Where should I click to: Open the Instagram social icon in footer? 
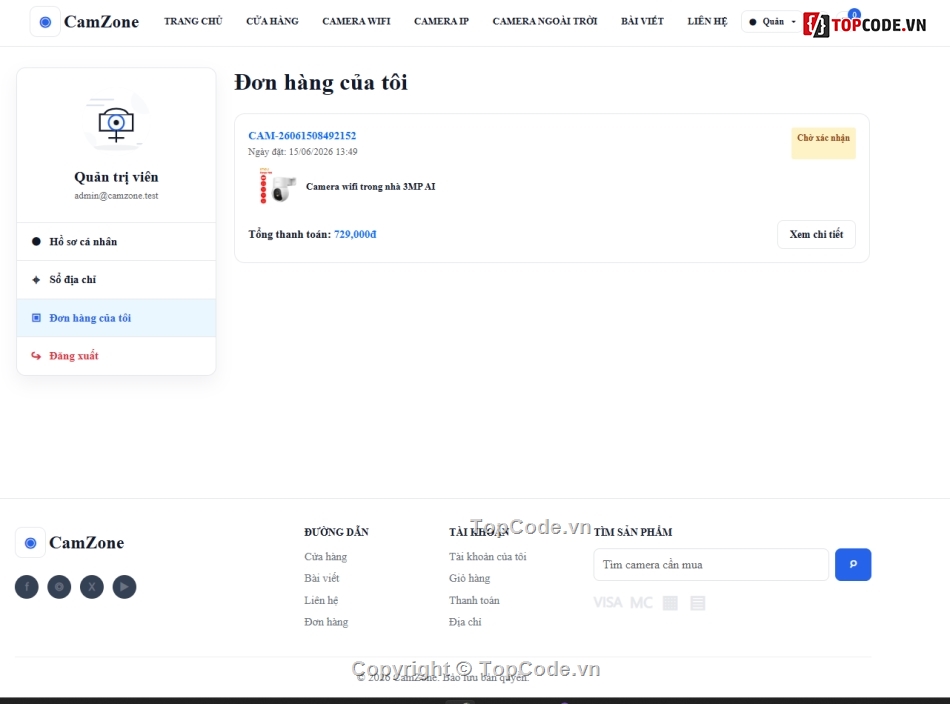59,586
